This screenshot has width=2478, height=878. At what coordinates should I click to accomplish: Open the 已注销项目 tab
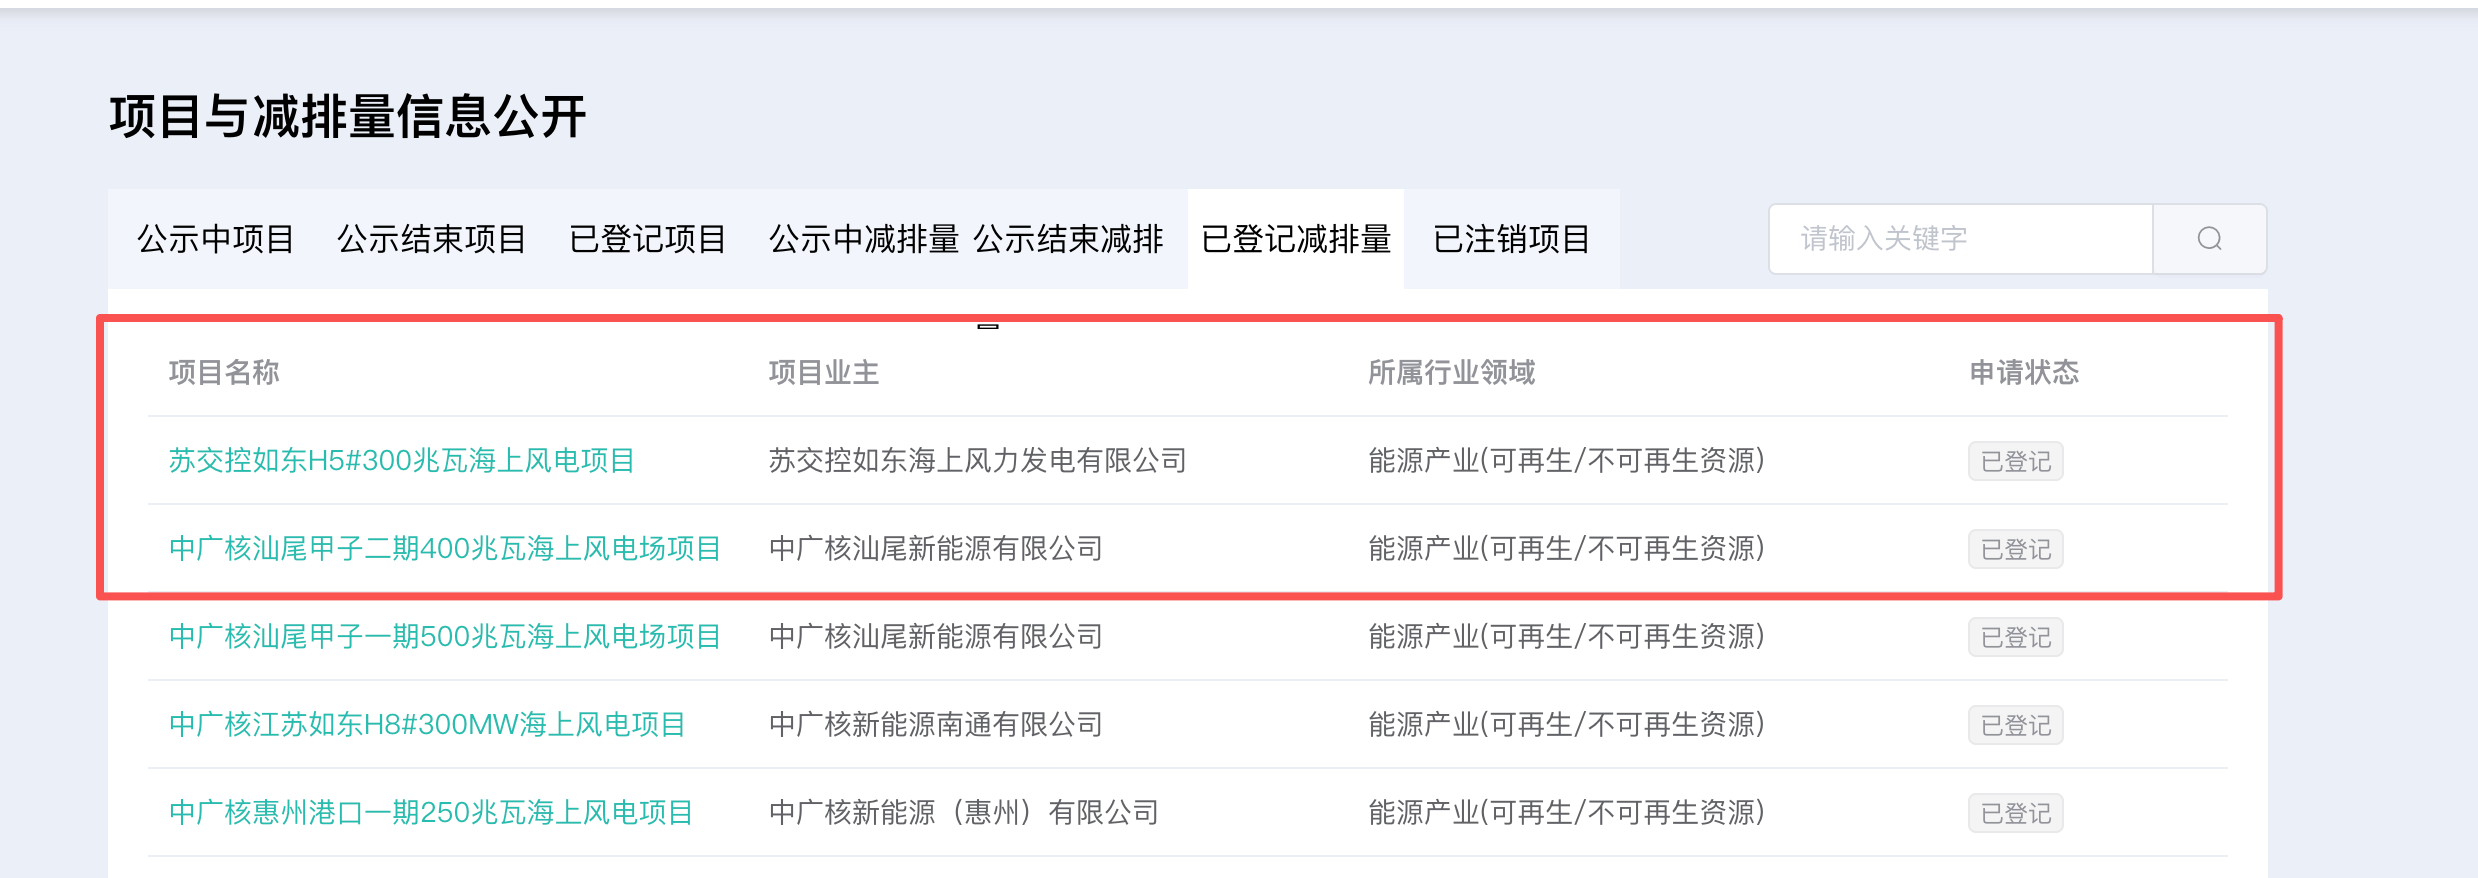[x=1511, y=240]
